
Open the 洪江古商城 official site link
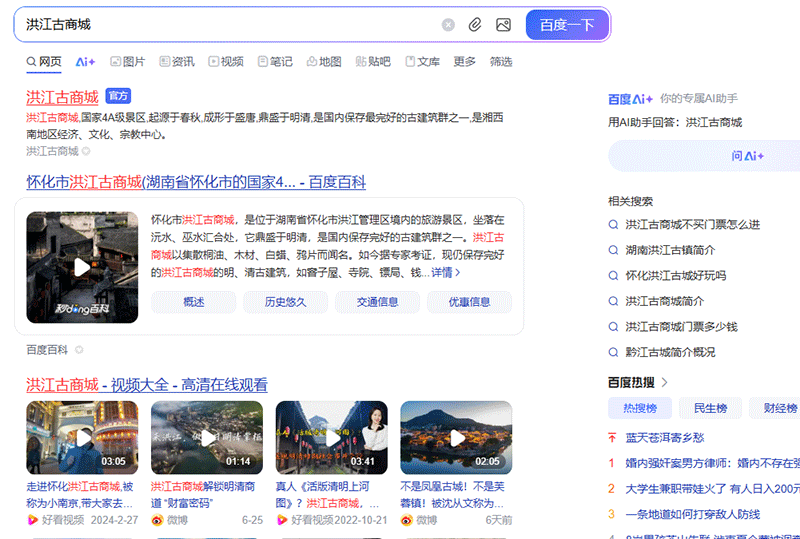(x=62, y=97)
